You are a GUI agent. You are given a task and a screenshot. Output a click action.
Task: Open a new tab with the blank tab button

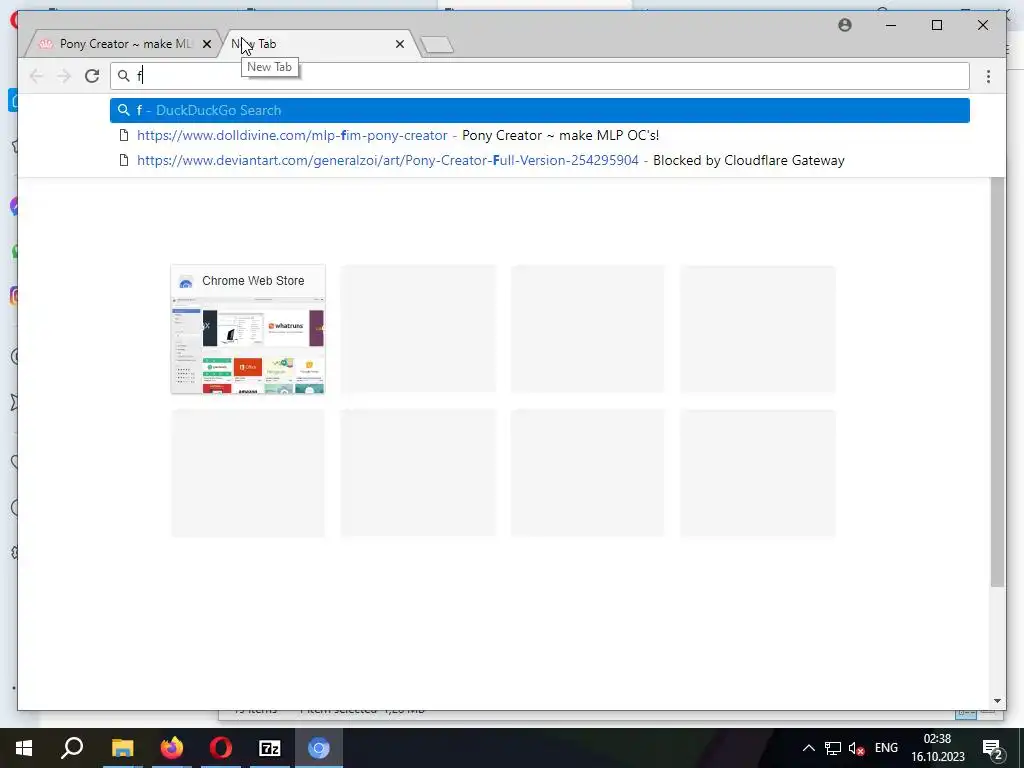[x=437, y=44]
